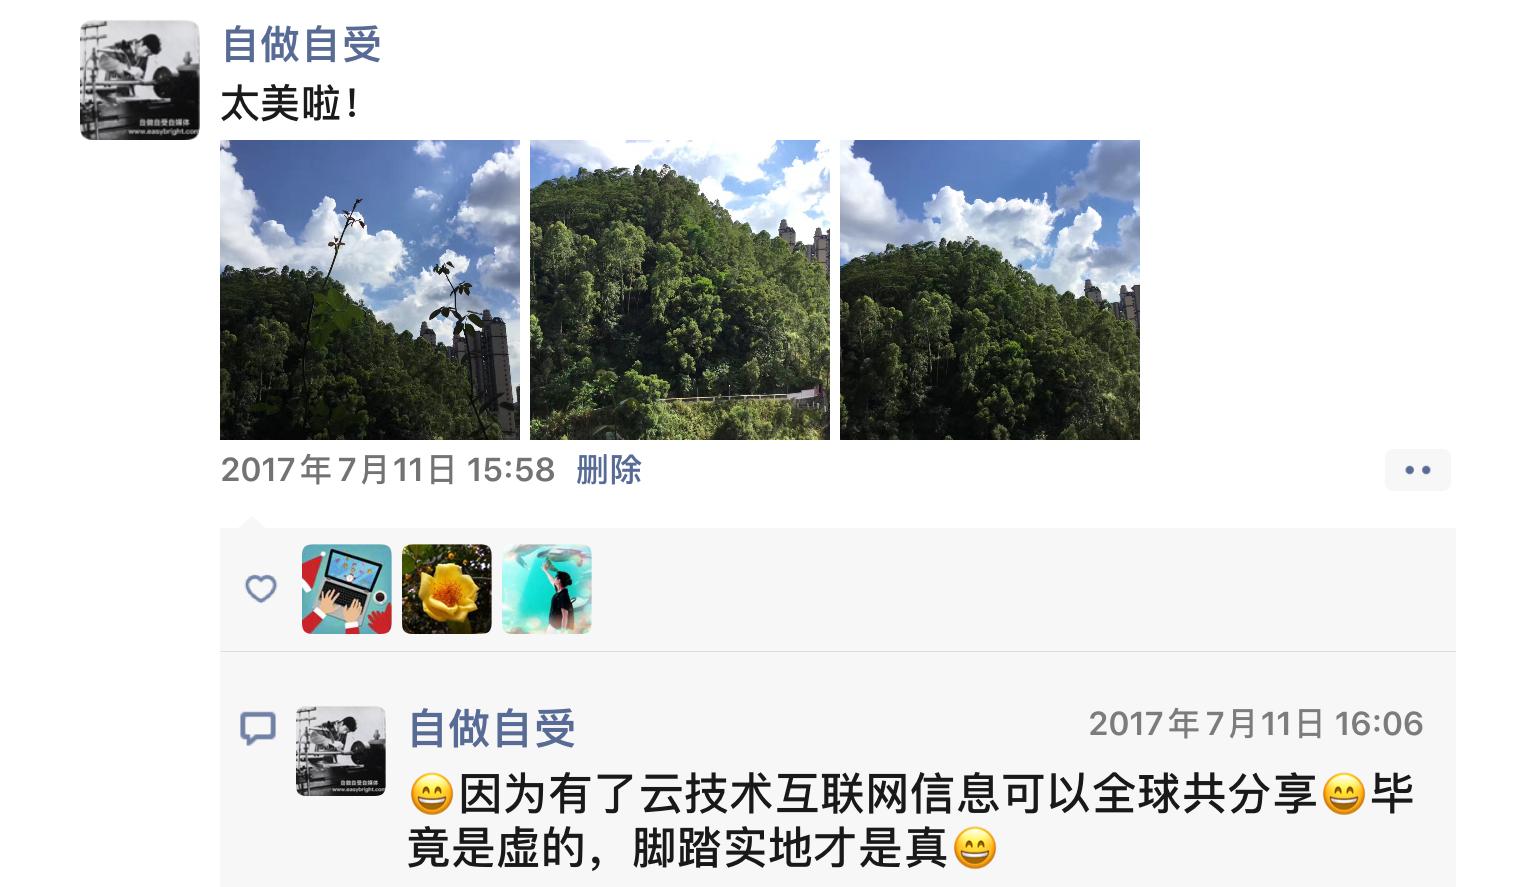
Task: Click the grinning emoji ending the comment
Action: pos(975,850)
